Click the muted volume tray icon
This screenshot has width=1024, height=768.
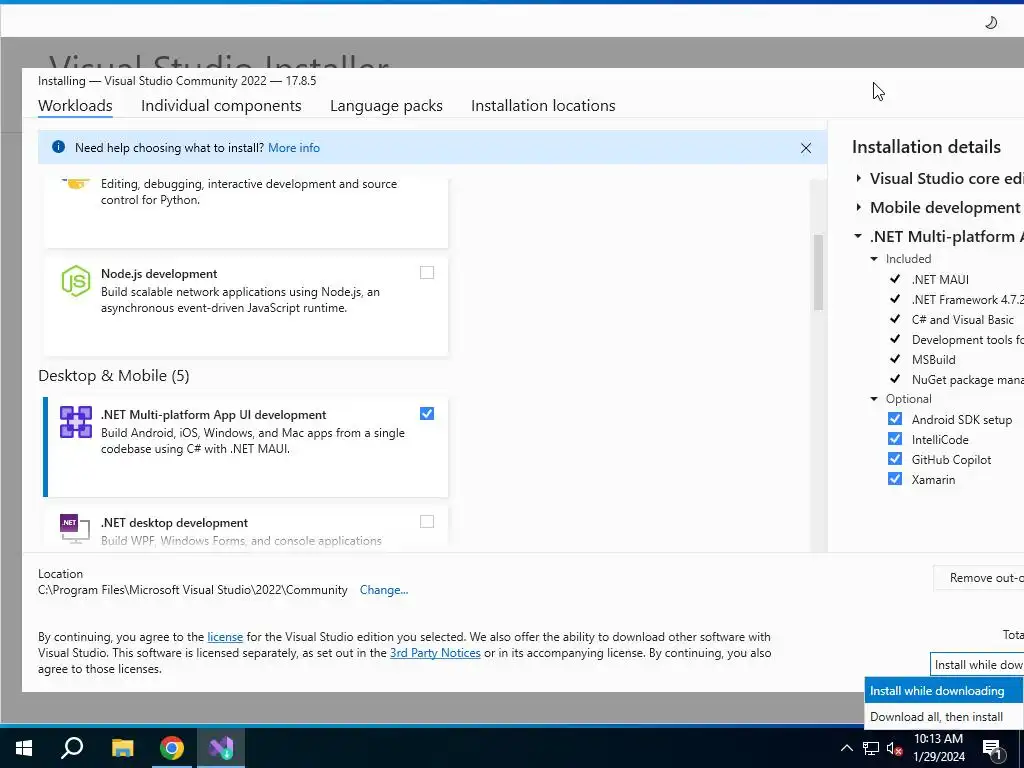[894, 748]
